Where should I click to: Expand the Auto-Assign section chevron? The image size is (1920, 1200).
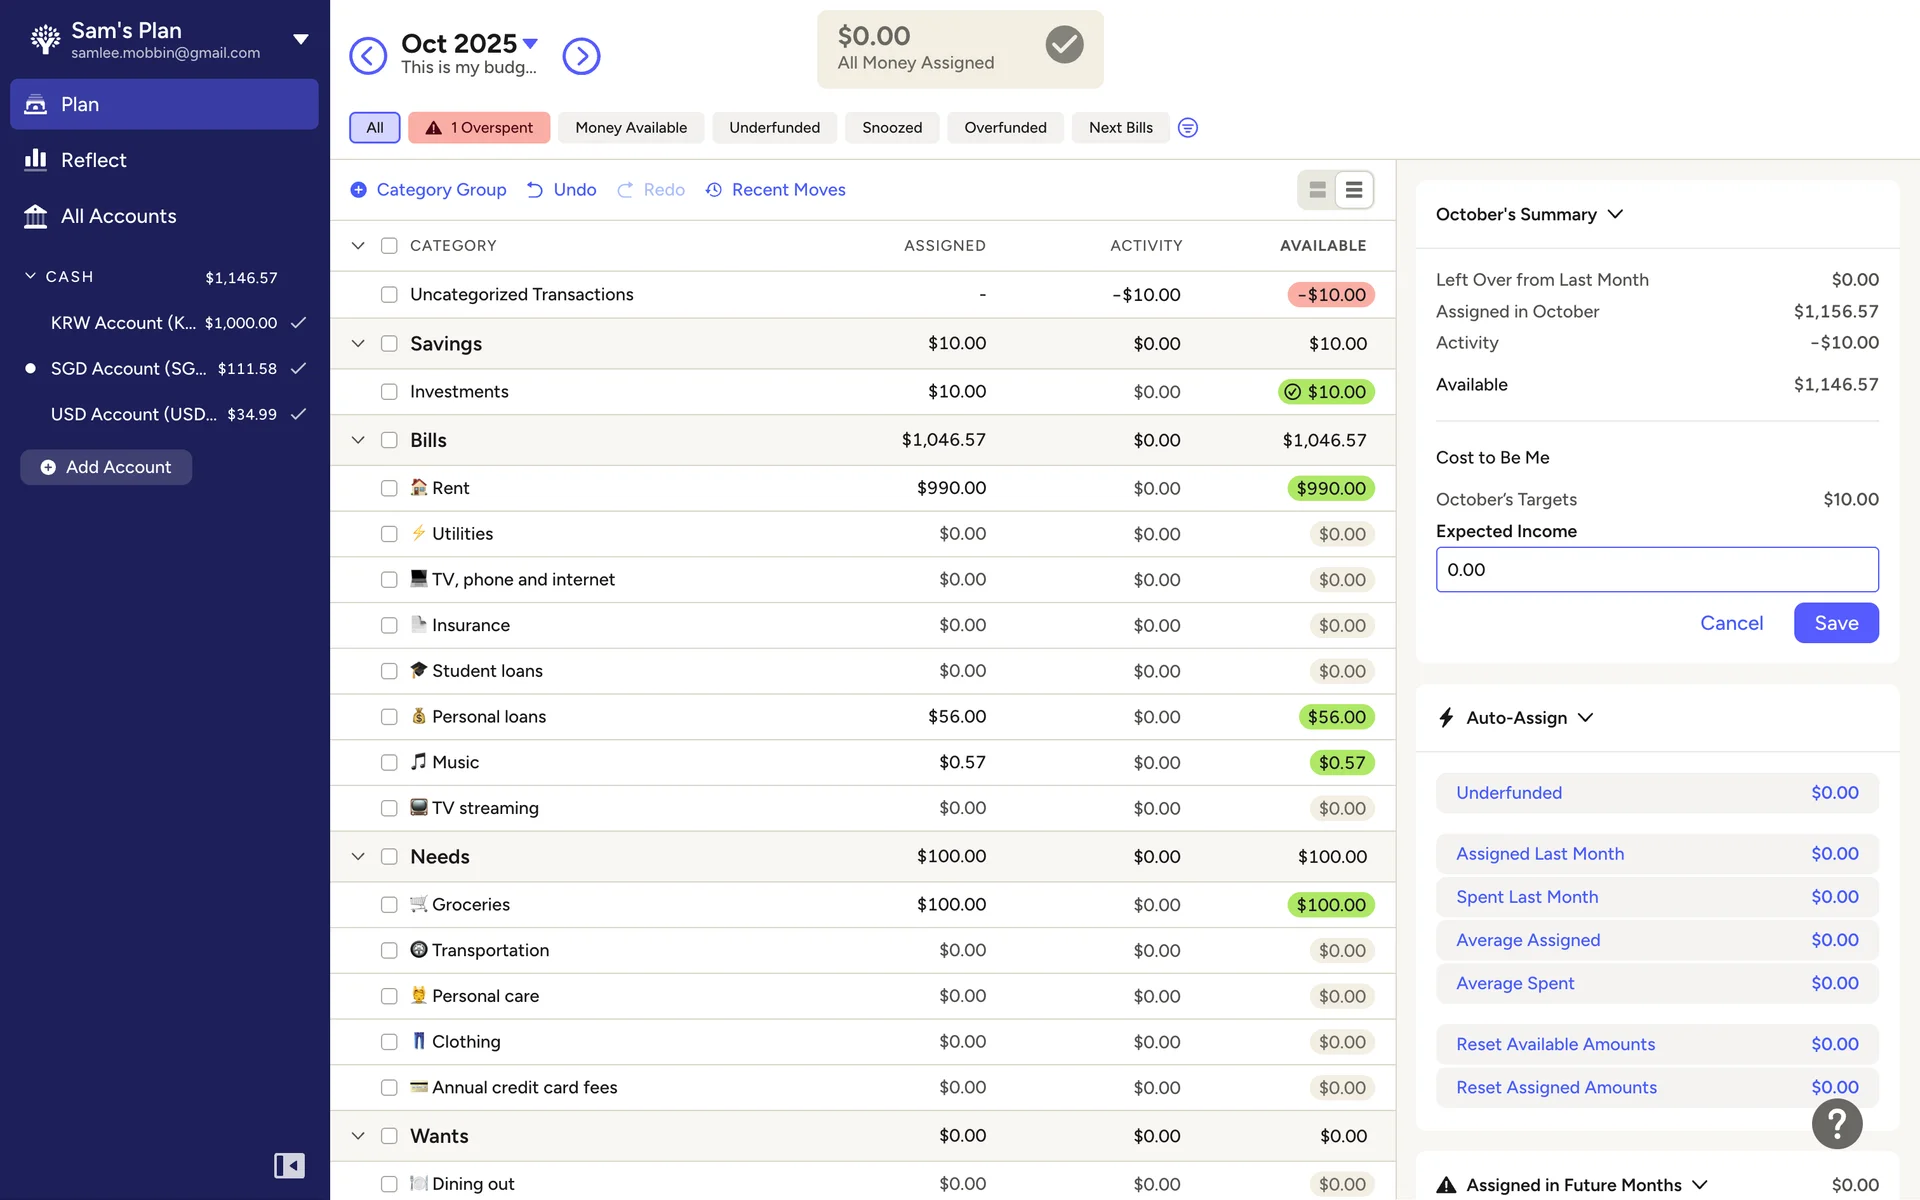(x=1586, y=718)
